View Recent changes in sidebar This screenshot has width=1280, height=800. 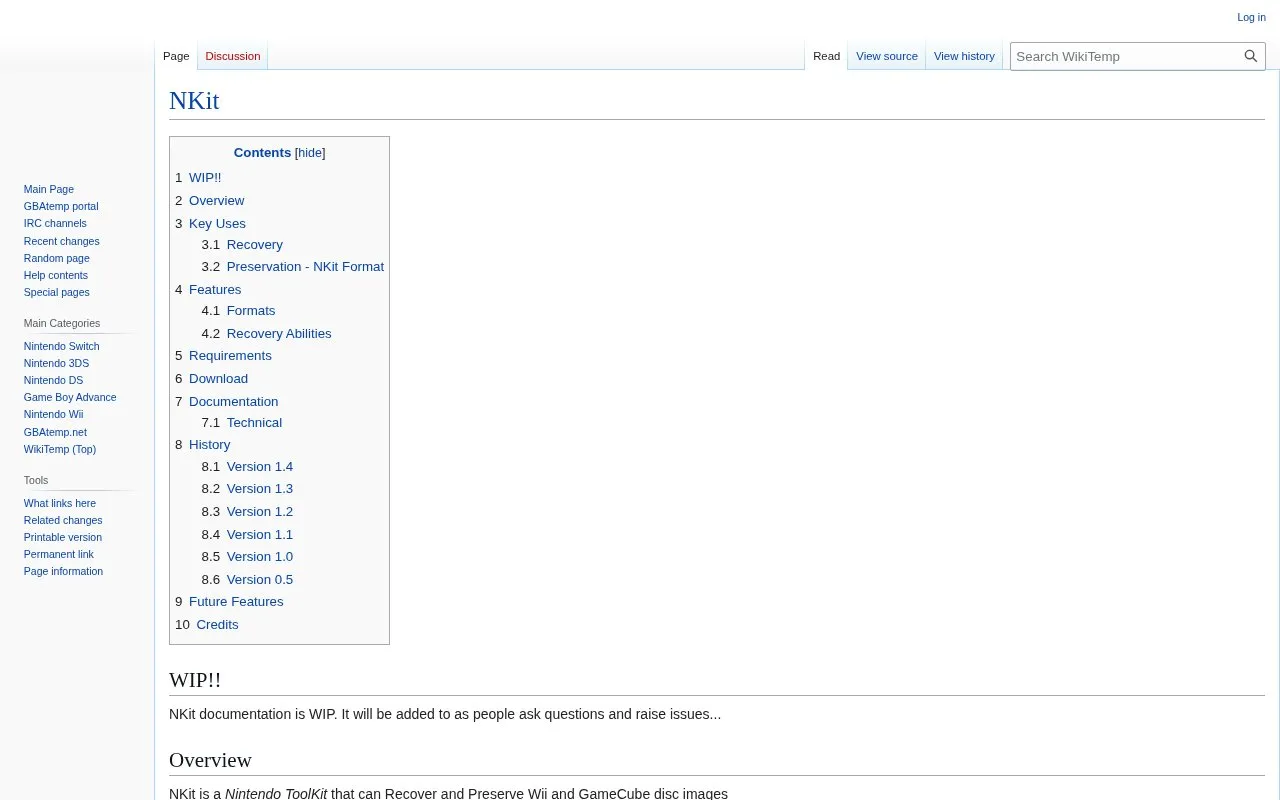tap(62, 241)
